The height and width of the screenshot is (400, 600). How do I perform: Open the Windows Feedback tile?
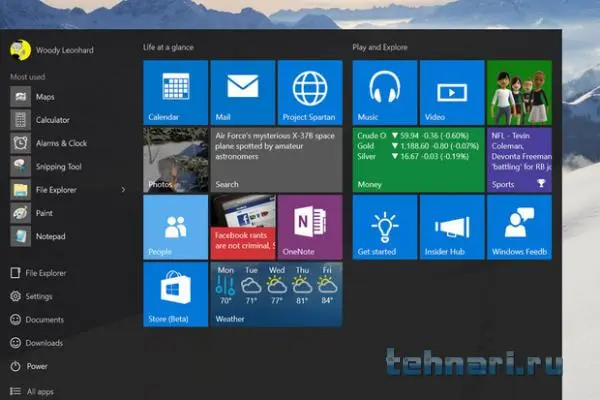(x=519, y=227)
